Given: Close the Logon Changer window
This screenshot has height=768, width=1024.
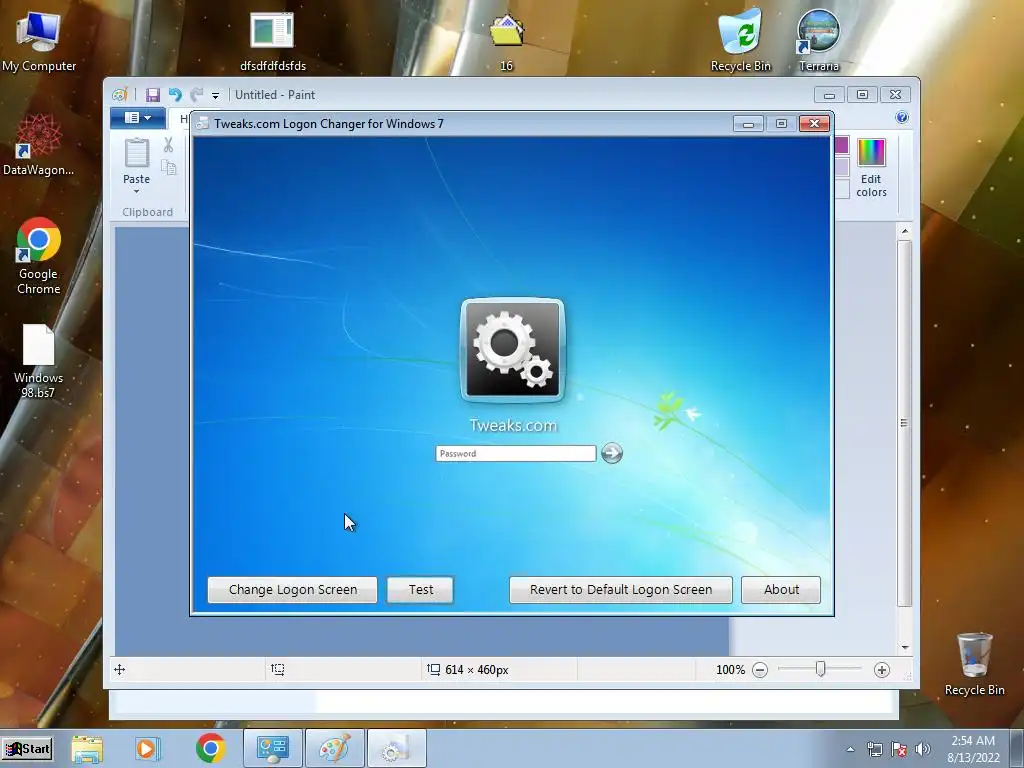Looking at the screenshot, I should click(x=814, y=123).
